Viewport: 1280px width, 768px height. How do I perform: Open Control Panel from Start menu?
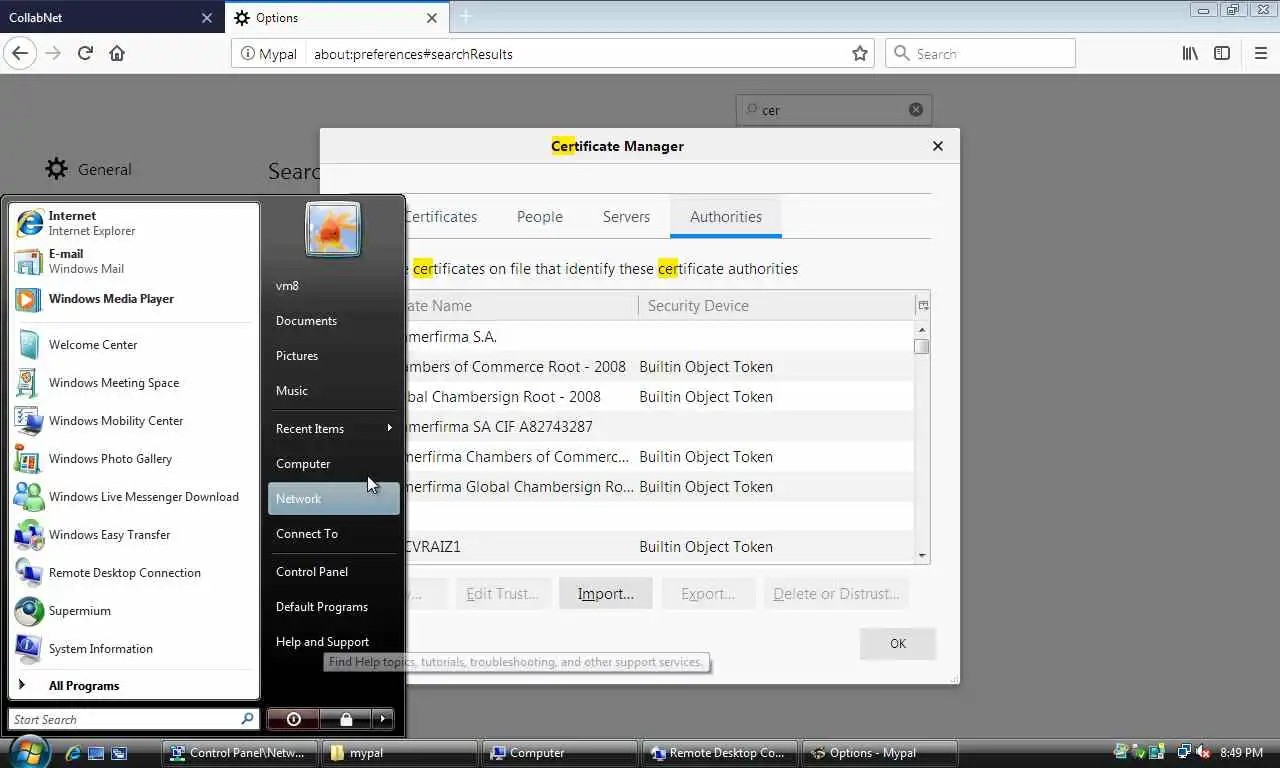click(x=333, y=571)
